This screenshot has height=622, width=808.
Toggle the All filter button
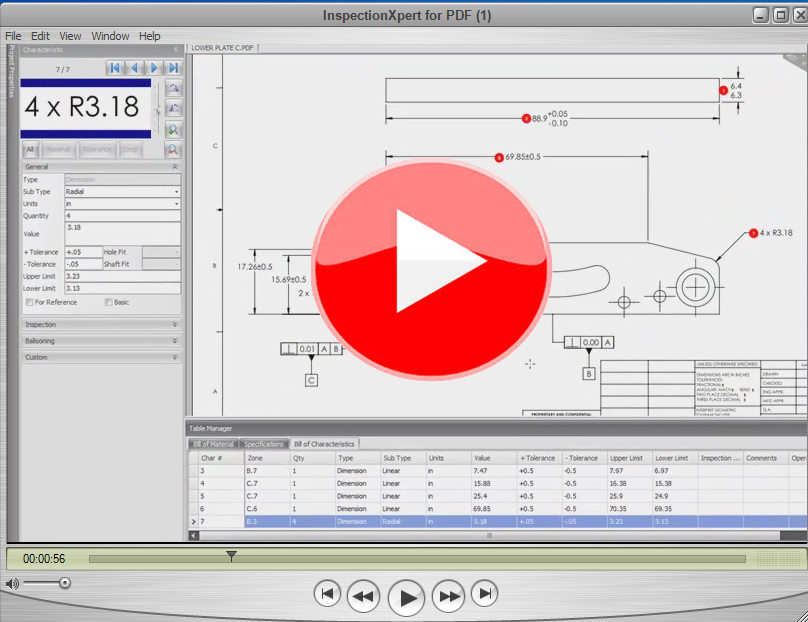click(30, 149)
